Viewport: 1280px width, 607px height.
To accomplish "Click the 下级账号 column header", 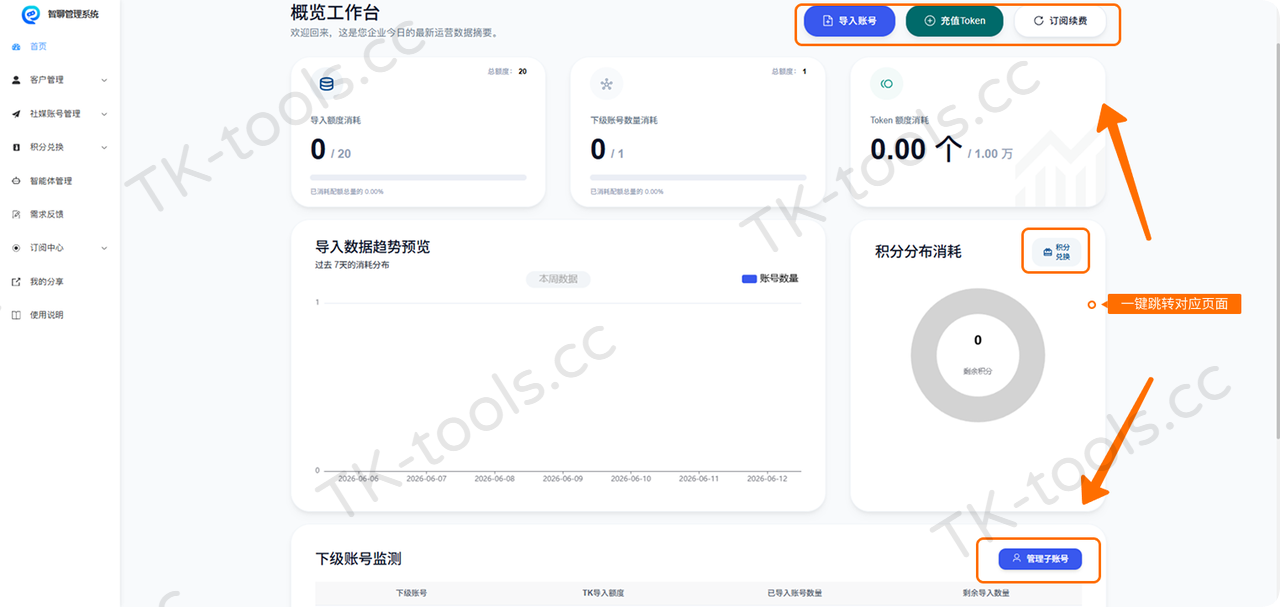I will tap(411, 593).
